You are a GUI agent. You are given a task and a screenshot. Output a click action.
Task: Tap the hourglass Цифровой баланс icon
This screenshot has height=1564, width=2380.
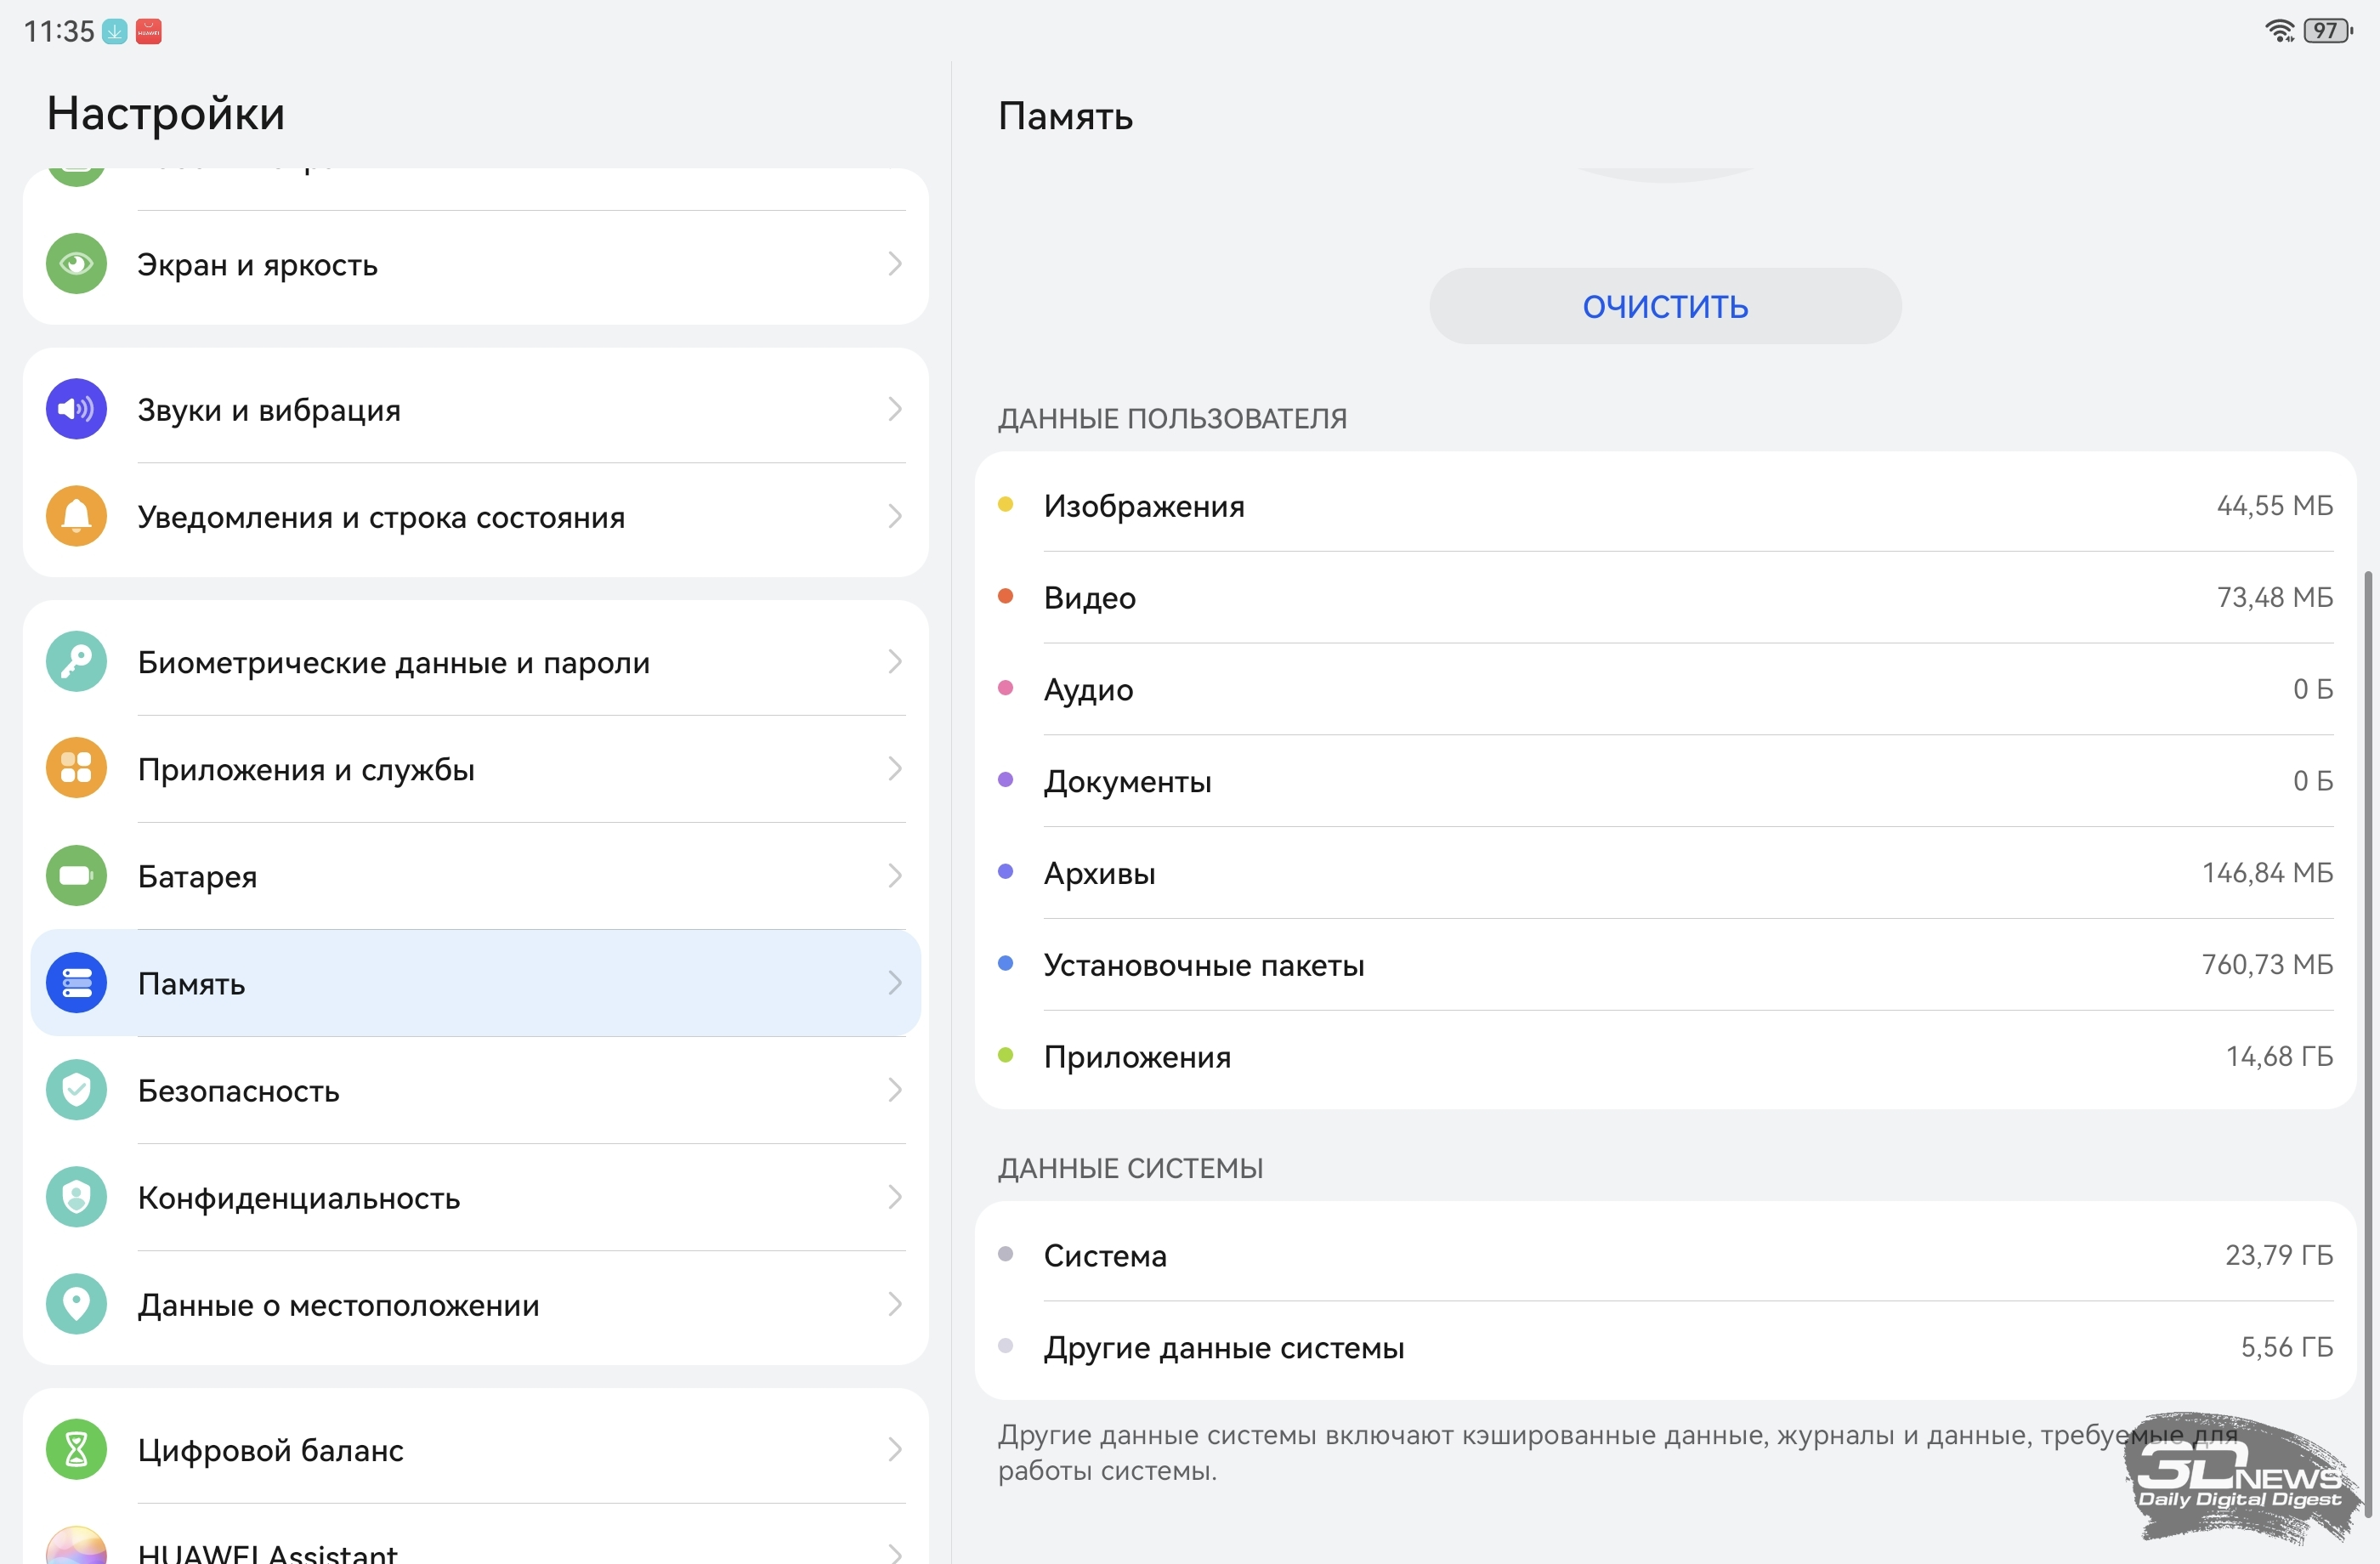tap(76, 1449)
